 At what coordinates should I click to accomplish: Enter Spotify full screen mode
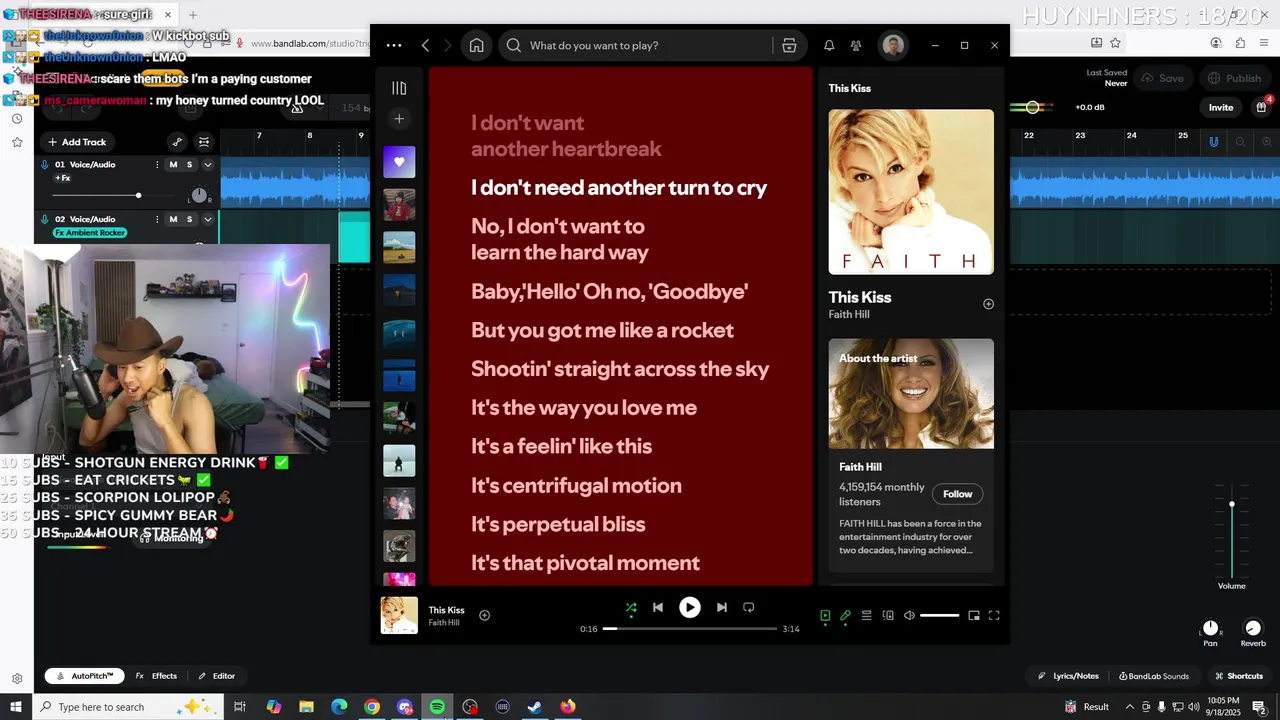pos(994,616)
